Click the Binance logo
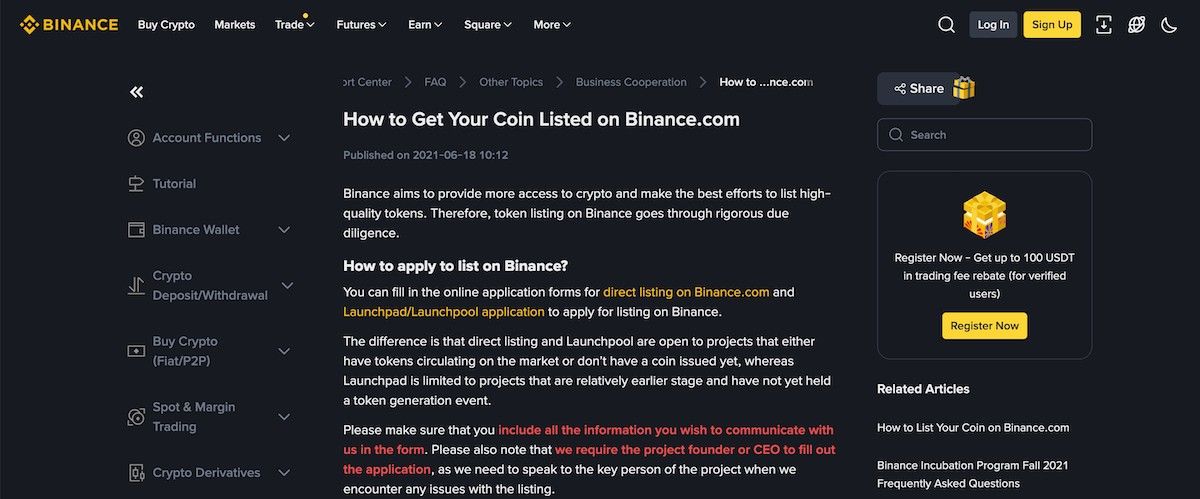The width and height of the screenshot is (1200, 499). coord(68,24)
